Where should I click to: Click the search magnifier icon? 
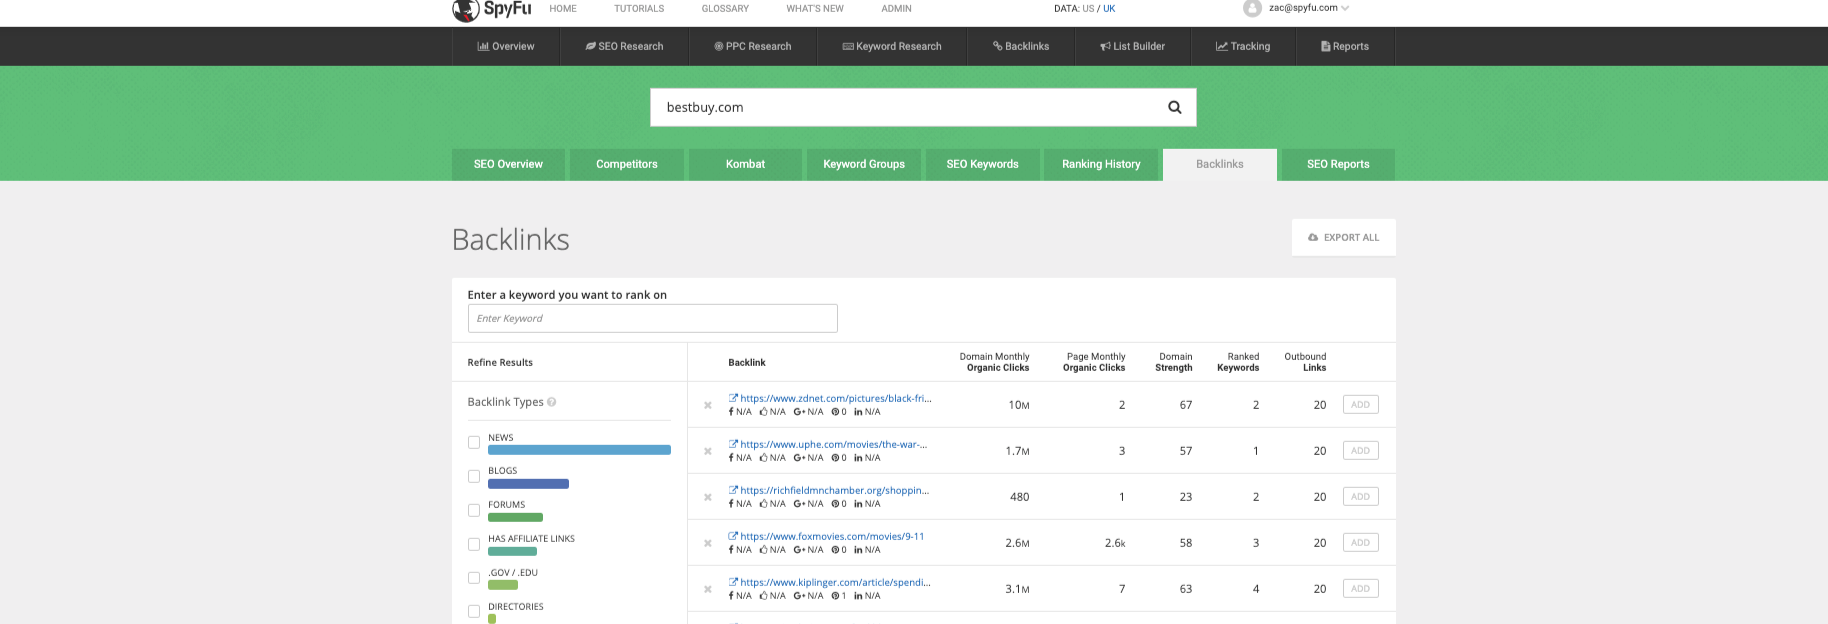(x=1175, y=107)
